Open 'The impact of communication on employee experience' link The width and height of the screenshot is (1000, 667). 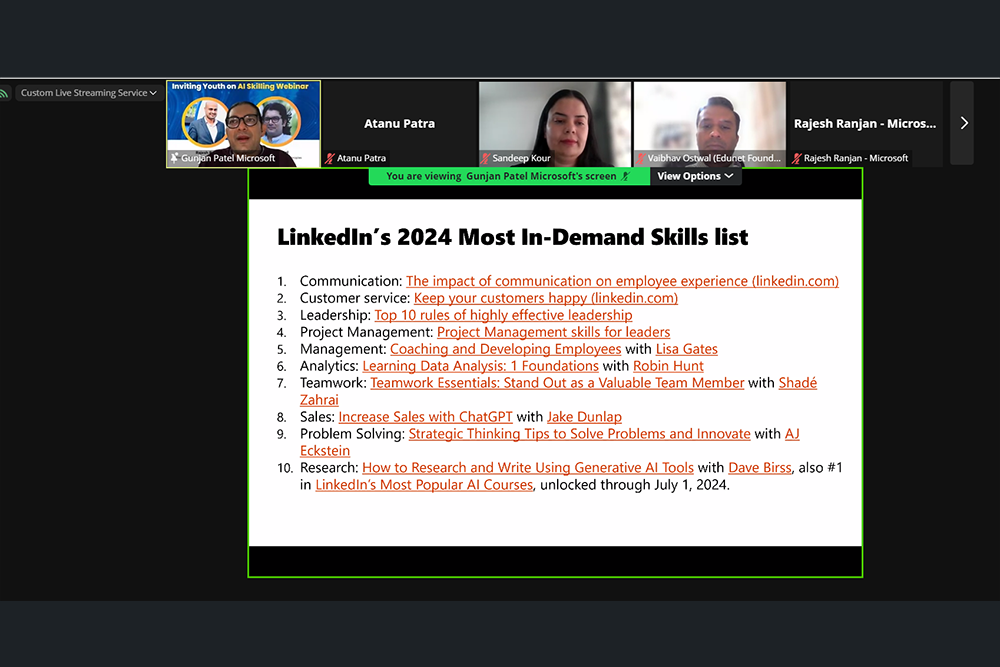(x=622, y=281)
